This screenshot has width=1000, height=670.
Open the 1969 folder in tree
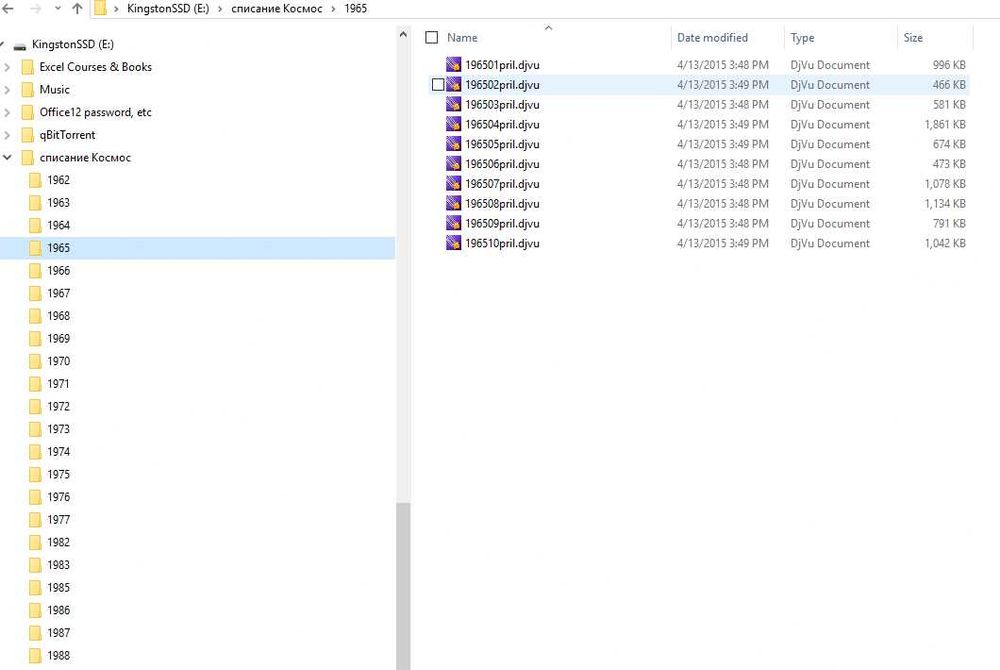coord(58,338)
